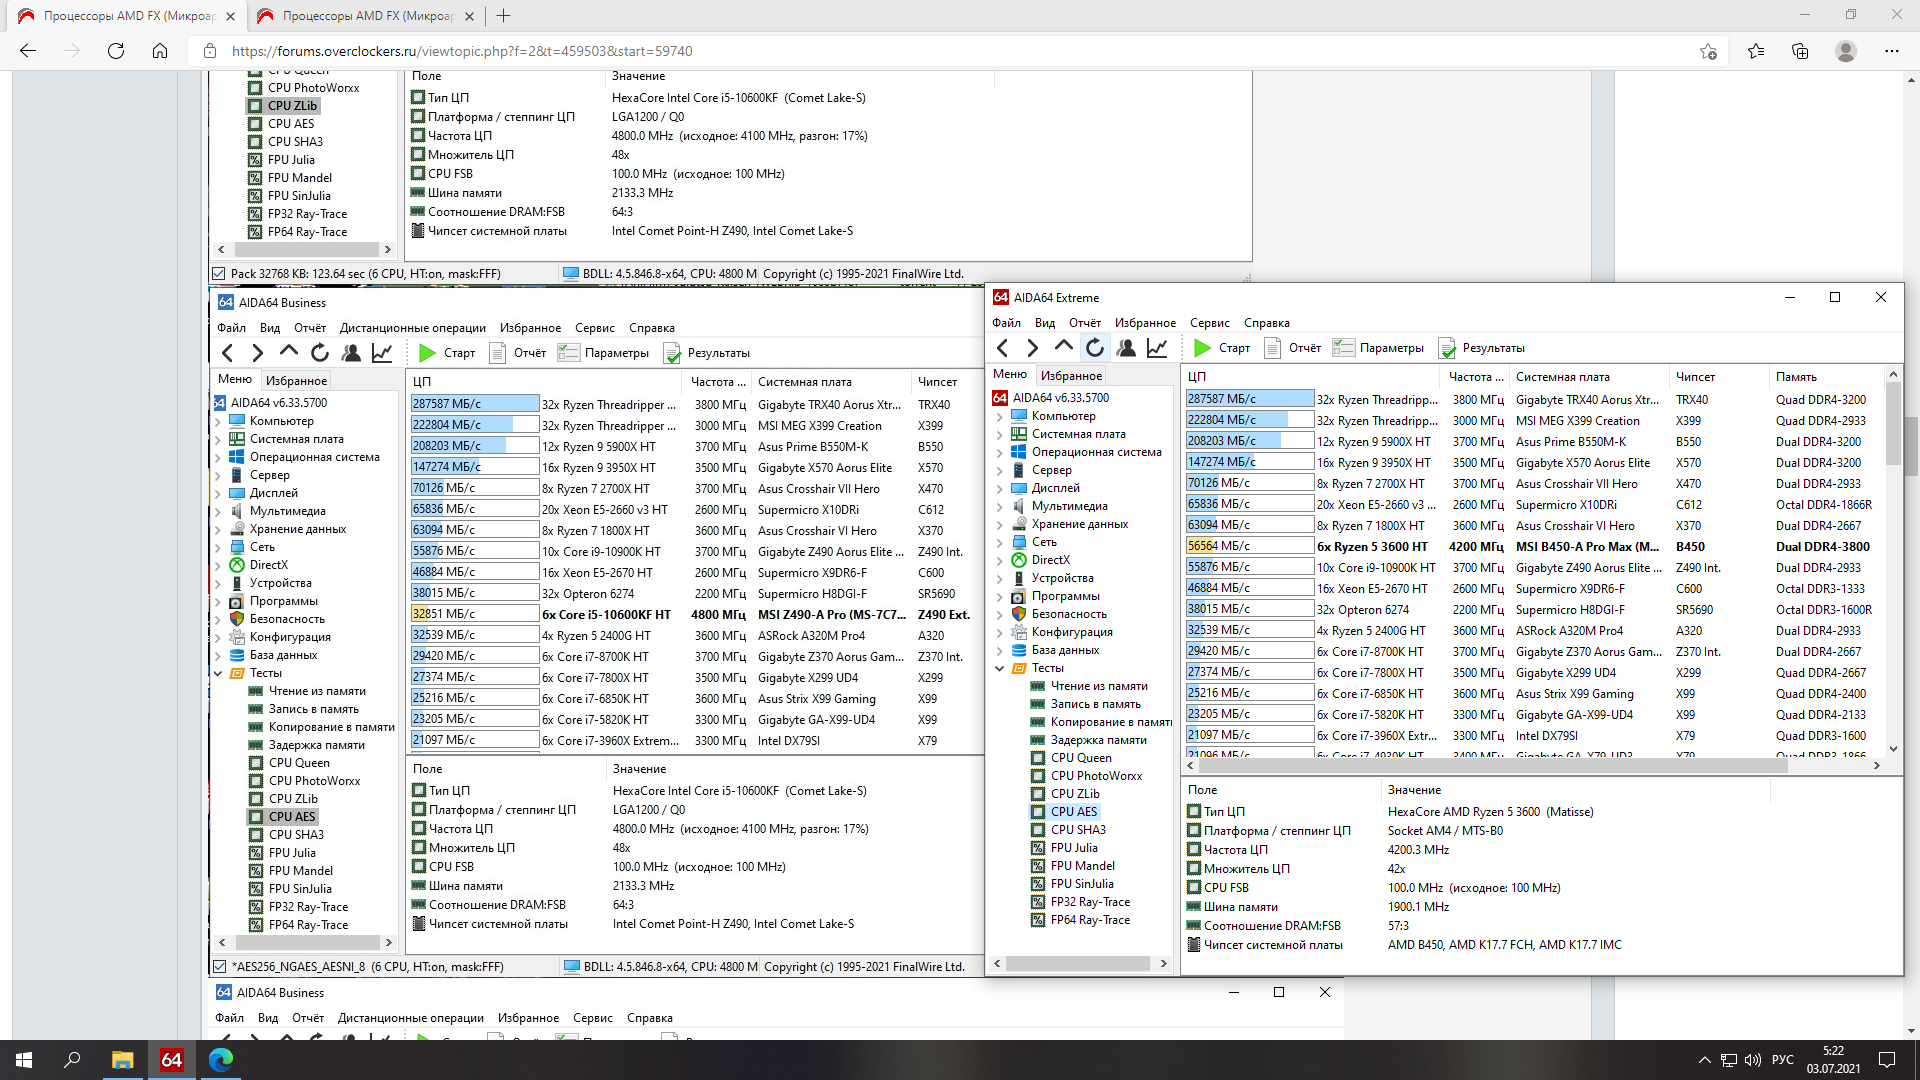Click the browser address bar URL
The image size is (1920, 1080).
pyautogui.click(x=462, y=51)
